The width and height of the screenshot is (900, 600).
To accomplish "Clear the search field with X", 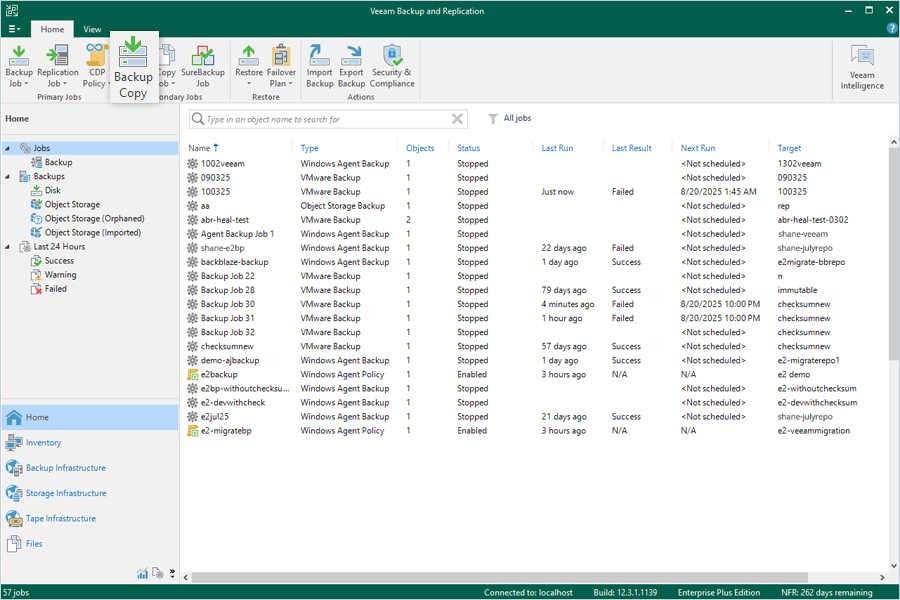I will [x=457, y=119].
